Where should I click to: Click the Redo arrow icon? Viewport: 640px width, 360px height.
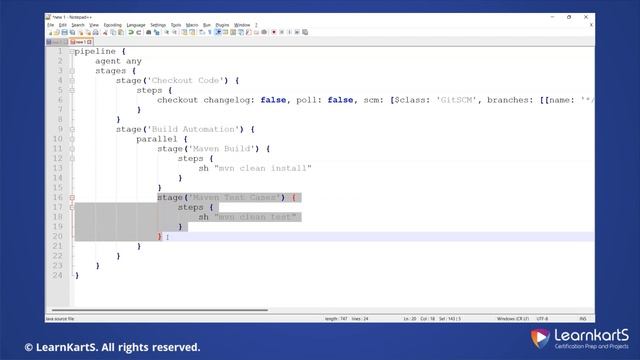click(x=138, y=32)
